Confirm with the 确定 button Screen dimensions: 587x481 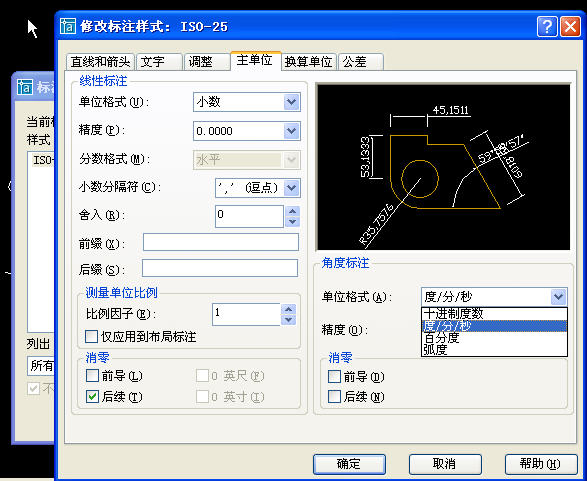[349, 464]
